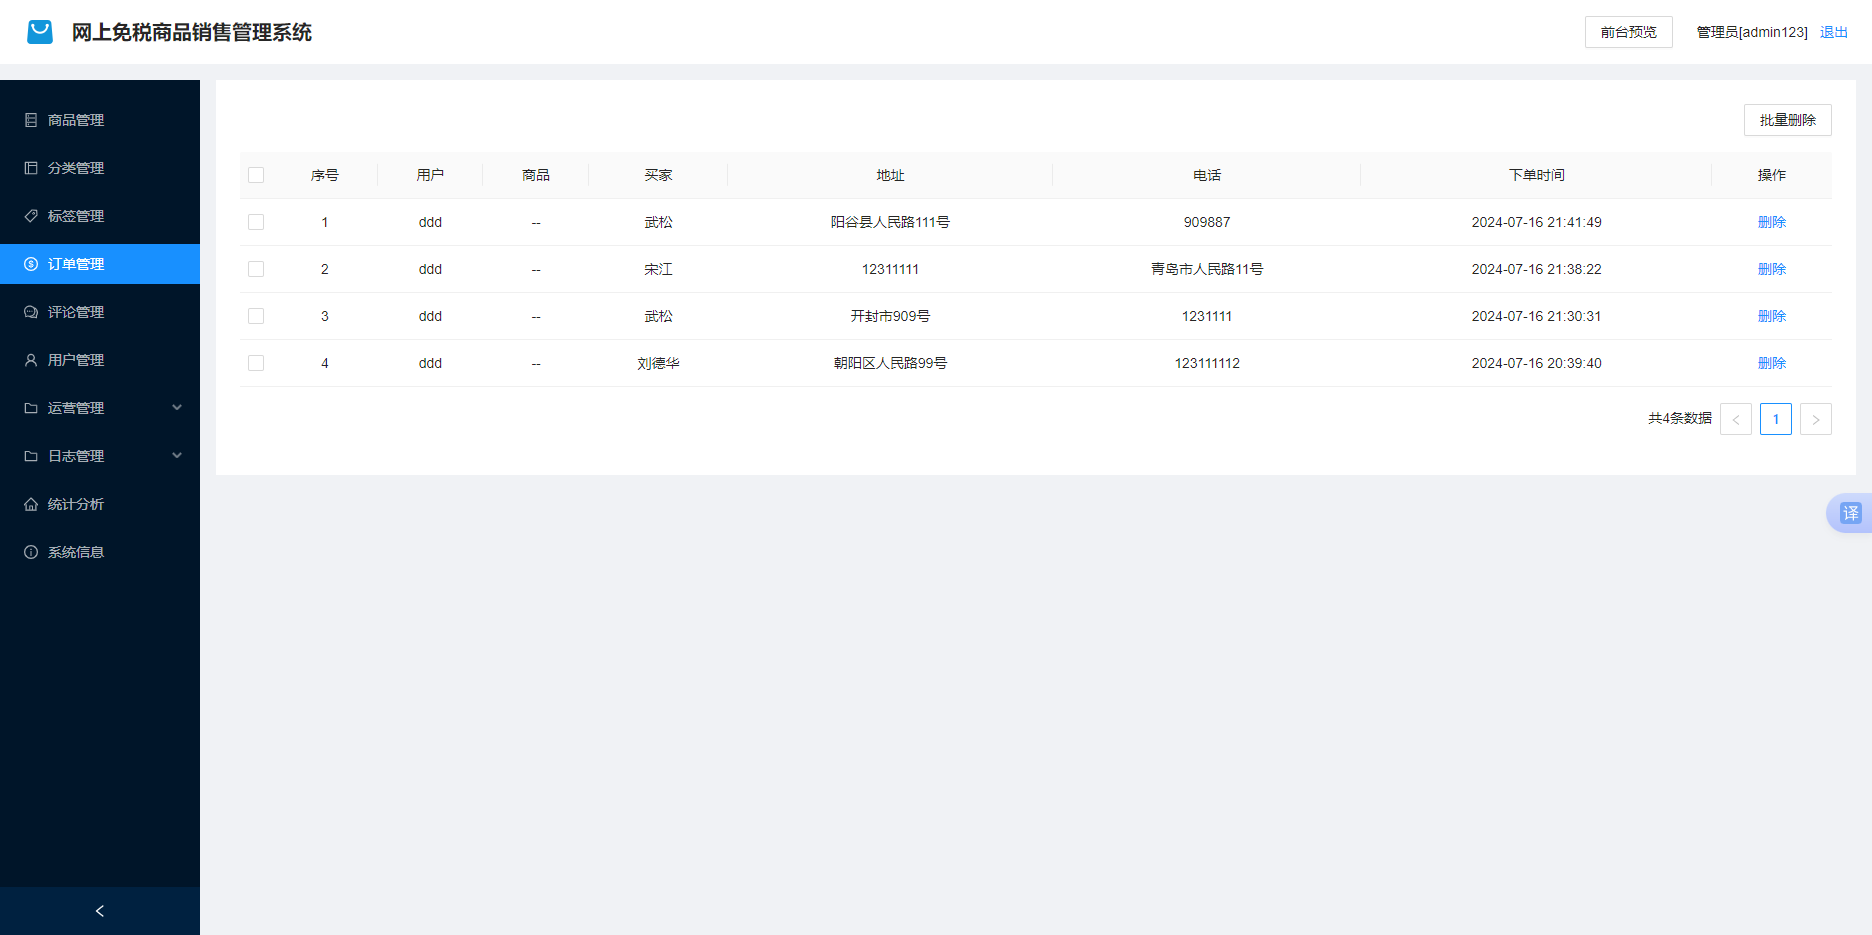The height and width of the screenshot is (935, 1872).
Task: Open 用户管理 menu item
Action: click(100, 360)
